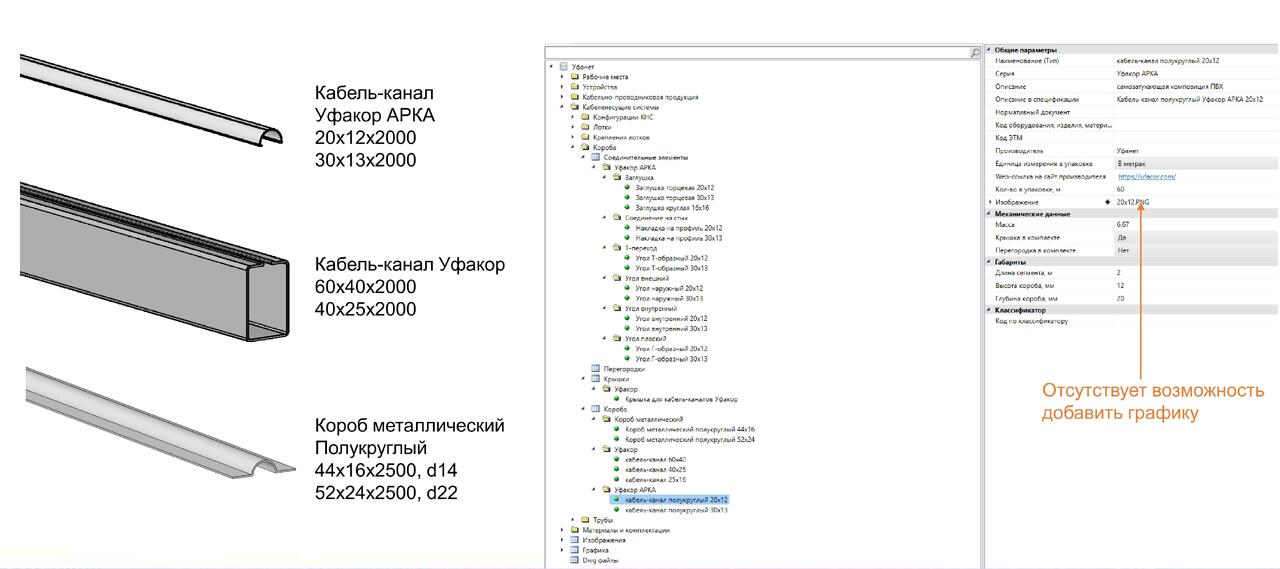
Task: Click green dot of Заглушка торцевая 20х12
Action: point(627,188)
